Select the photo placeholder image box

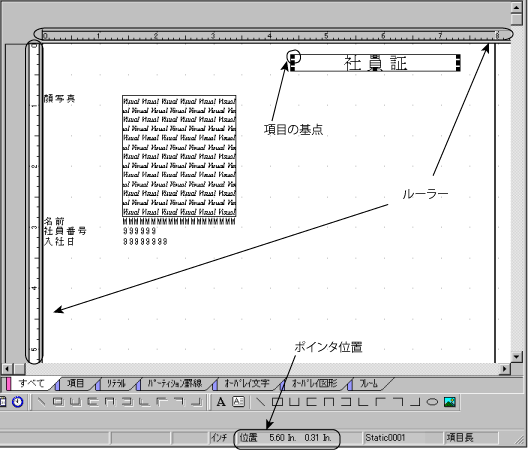click(x=179, y=156)
